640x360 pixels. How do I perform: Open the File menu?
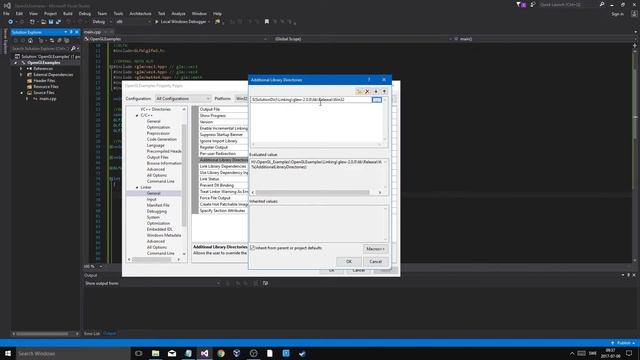pyautogui.click(x=6, y=13)
